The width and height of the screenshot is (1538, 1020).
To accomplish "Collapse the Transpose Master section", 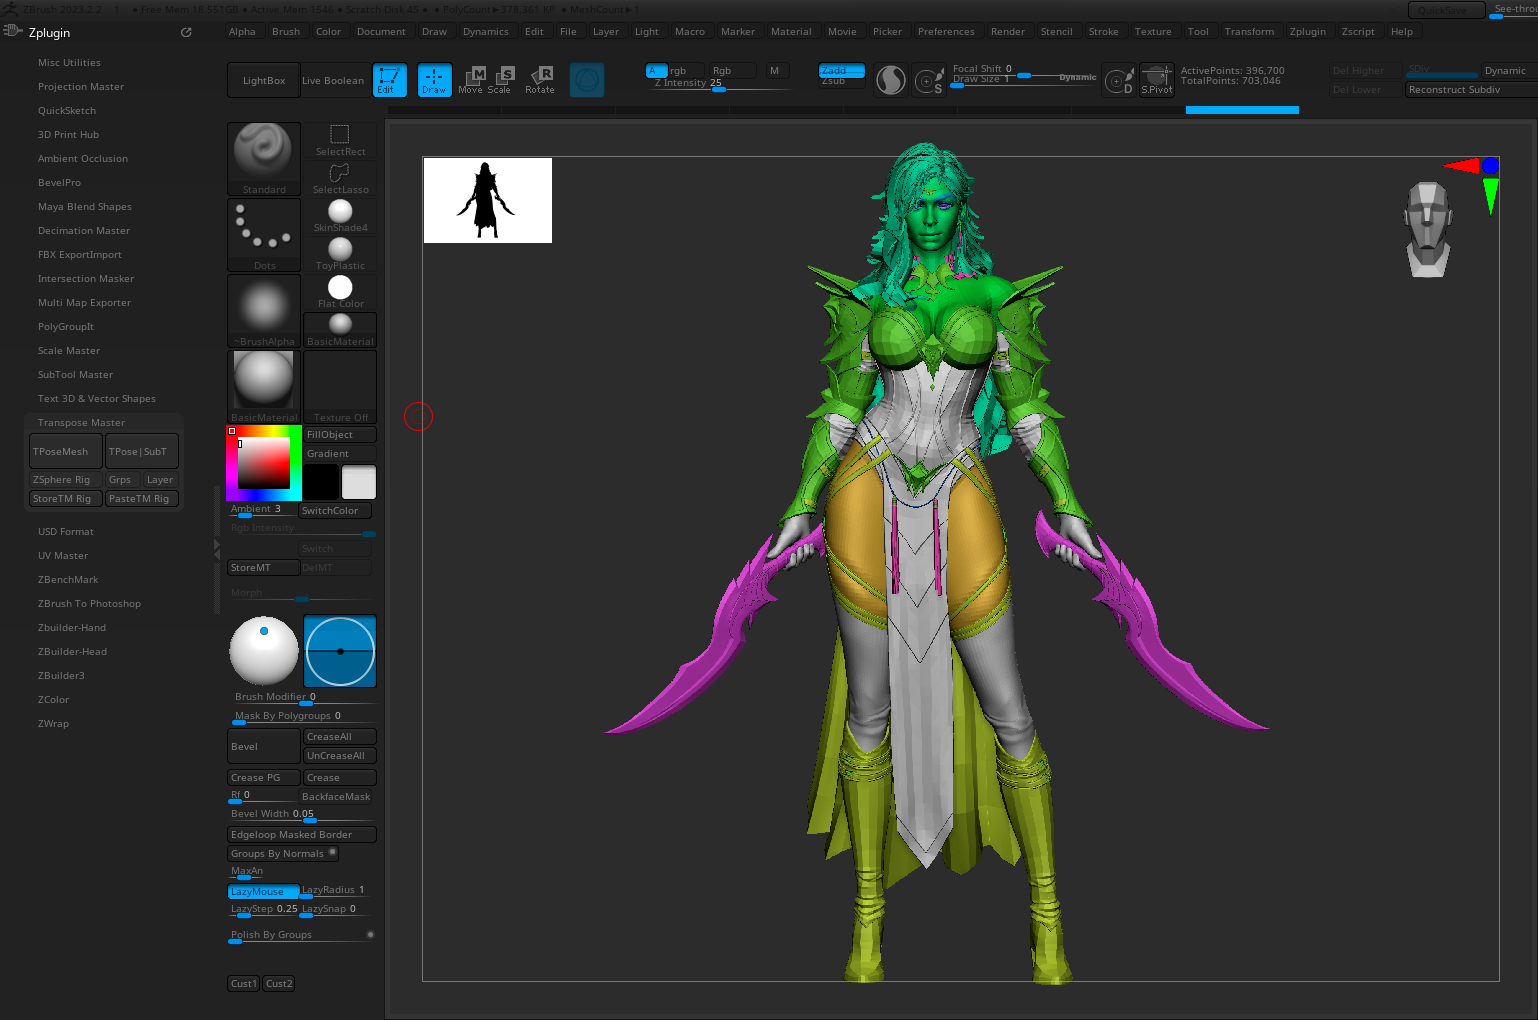I will pos(81,423).
